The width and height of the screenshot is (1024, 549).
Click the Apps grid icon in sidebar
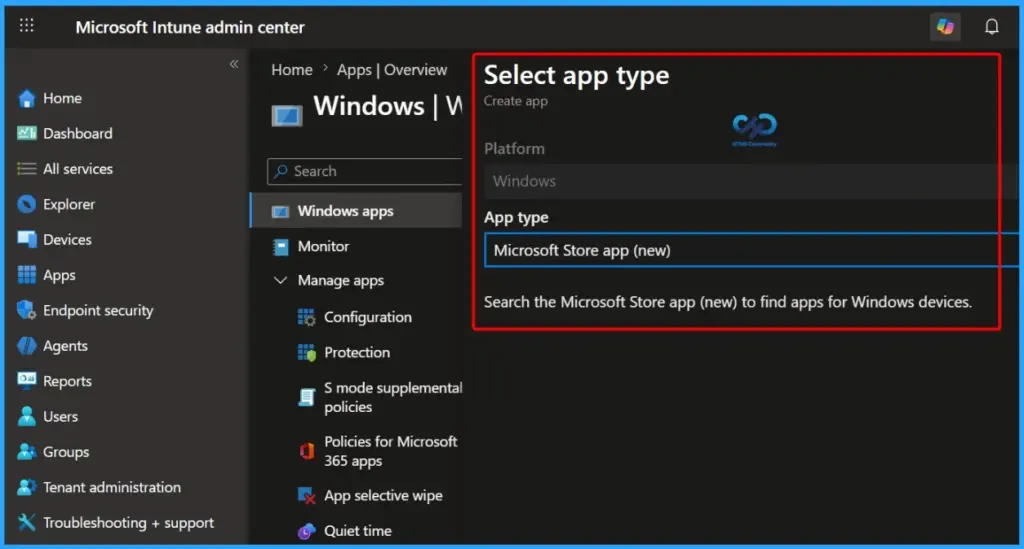(x=27, y=275)
